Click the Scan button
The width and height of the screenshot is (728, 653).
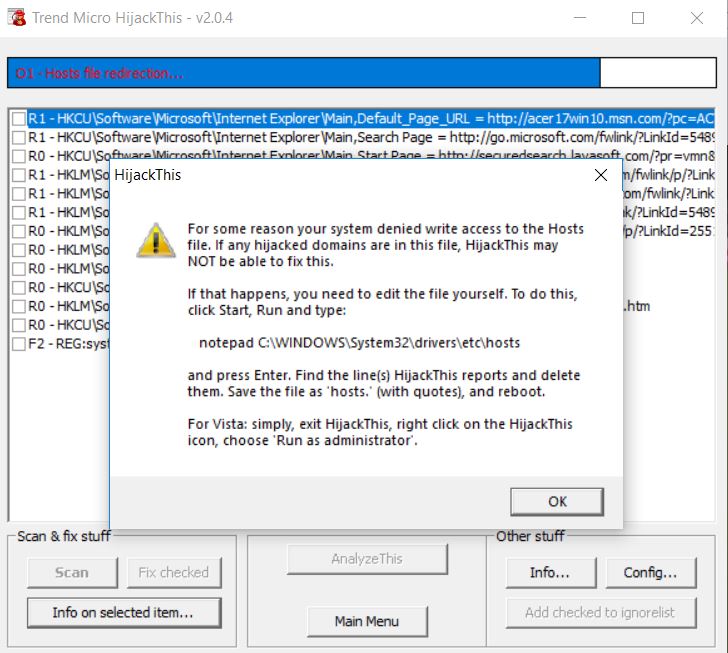pyautogui.click(x=71, y=573)
